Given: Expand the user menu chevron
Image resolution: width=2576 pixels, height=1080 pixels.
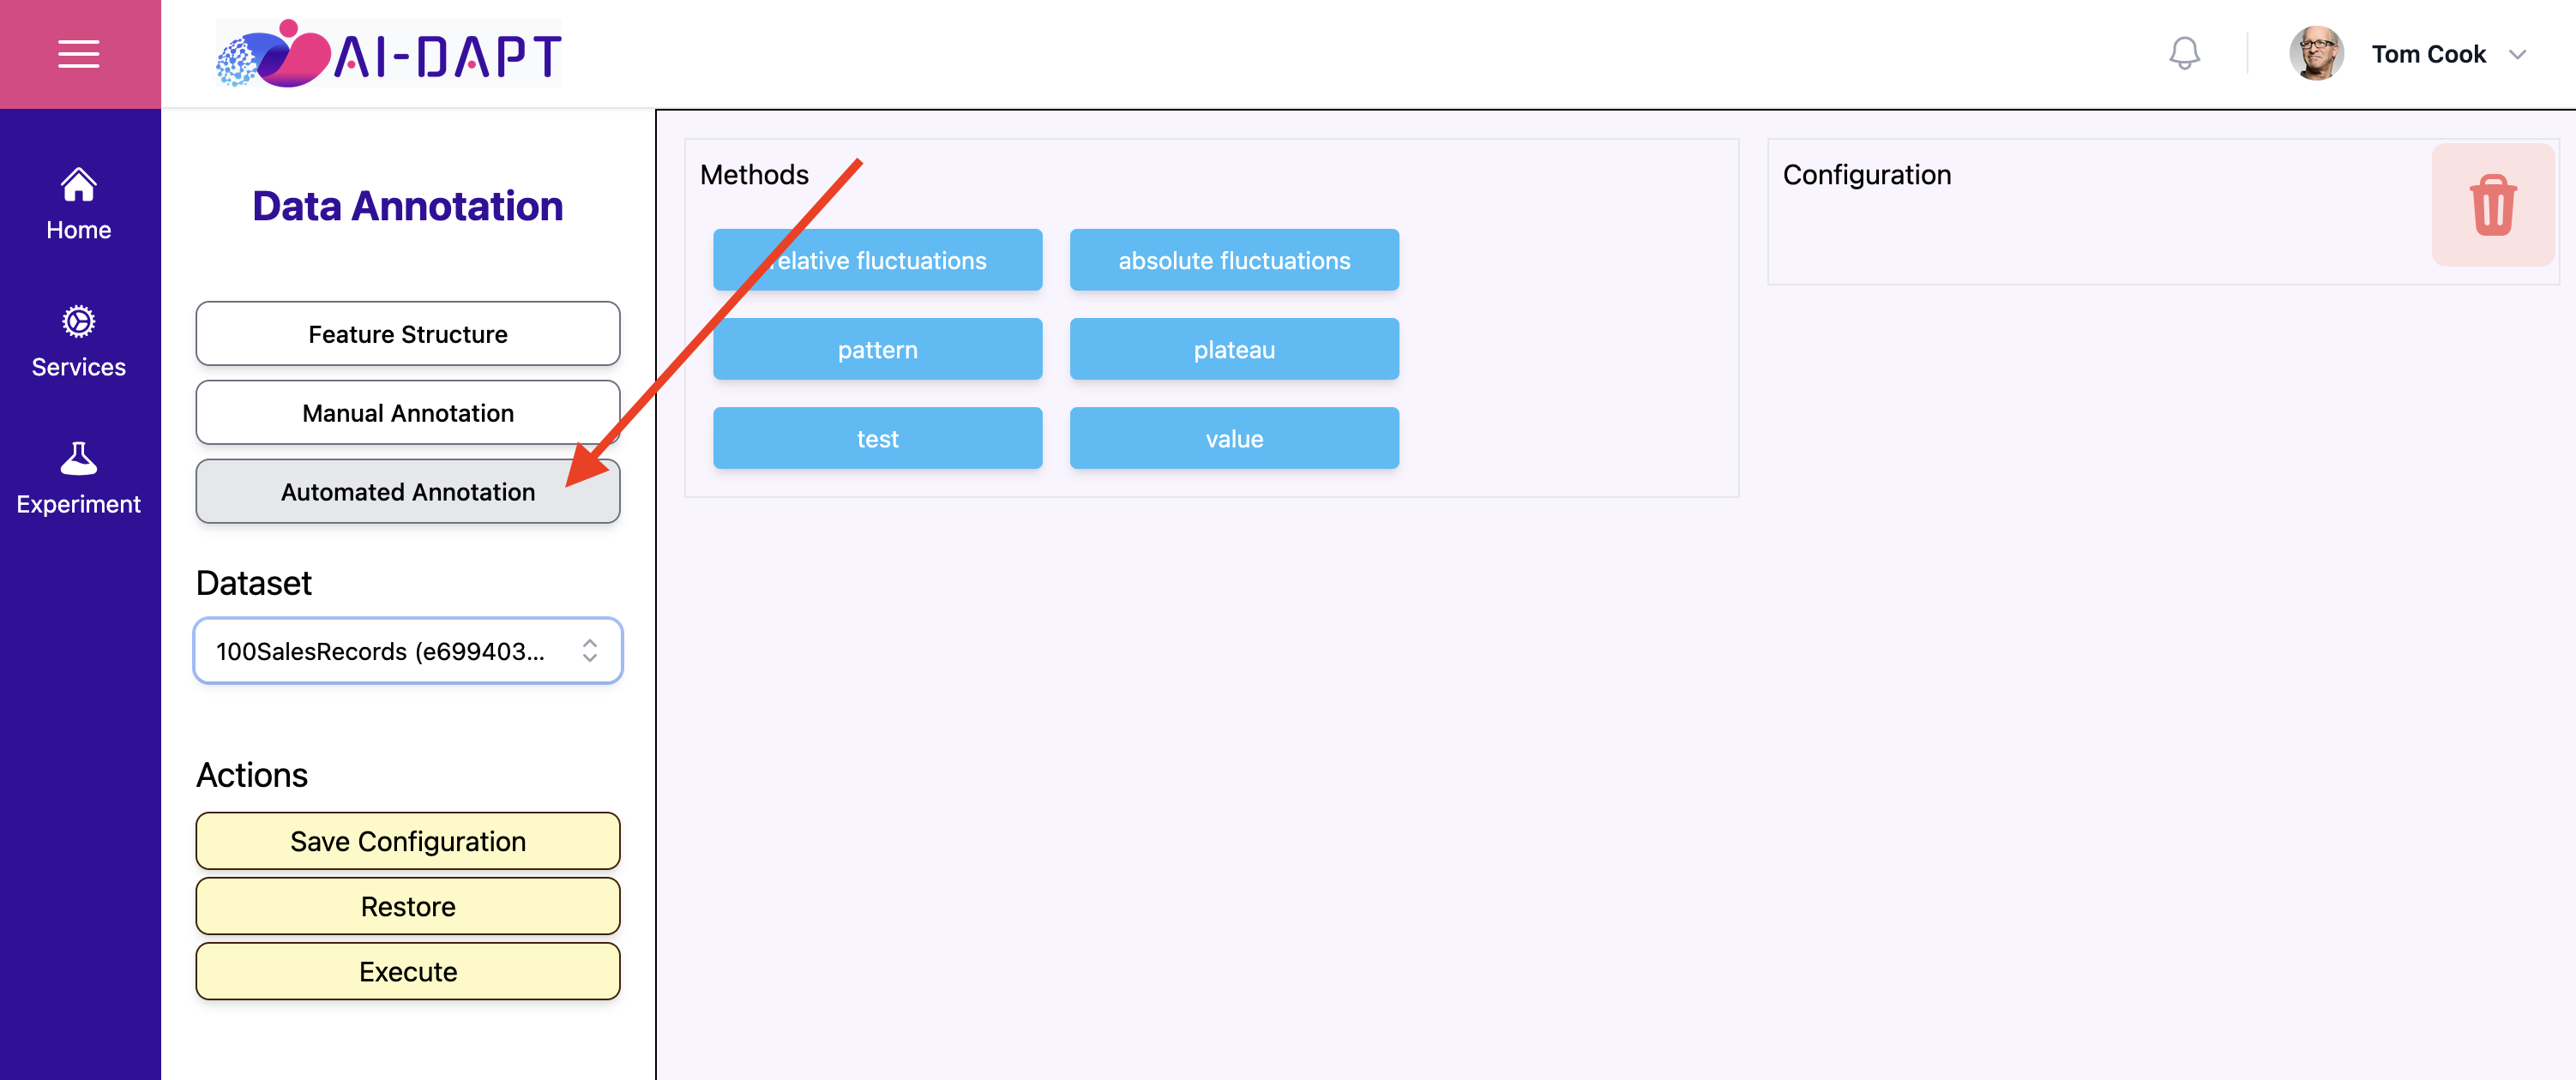Looking at the screenshot, I should [x=2517, y=55].
